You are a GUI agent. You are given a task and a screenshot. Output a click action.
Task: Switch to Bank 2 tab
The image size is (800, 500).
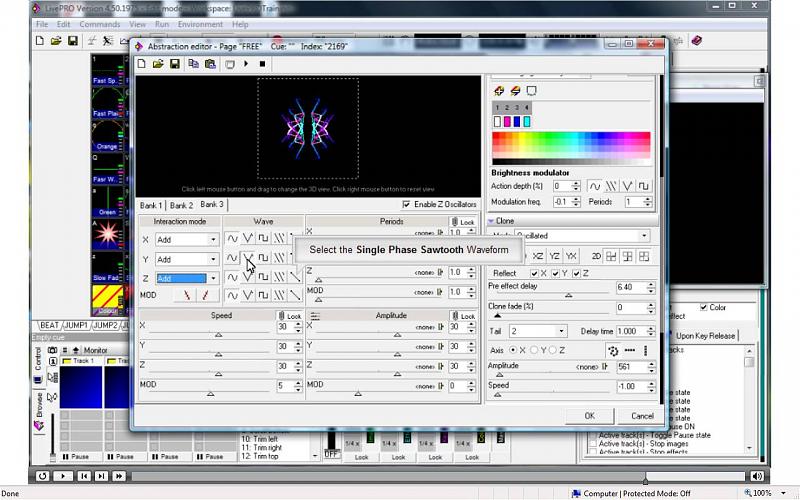pyautogui.click(x=181, y=206)
